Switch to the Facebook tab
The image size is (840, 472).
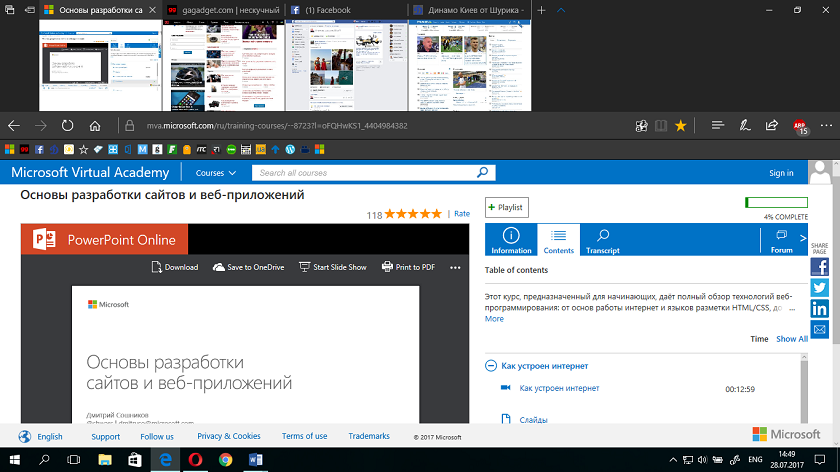coord(347,10)
